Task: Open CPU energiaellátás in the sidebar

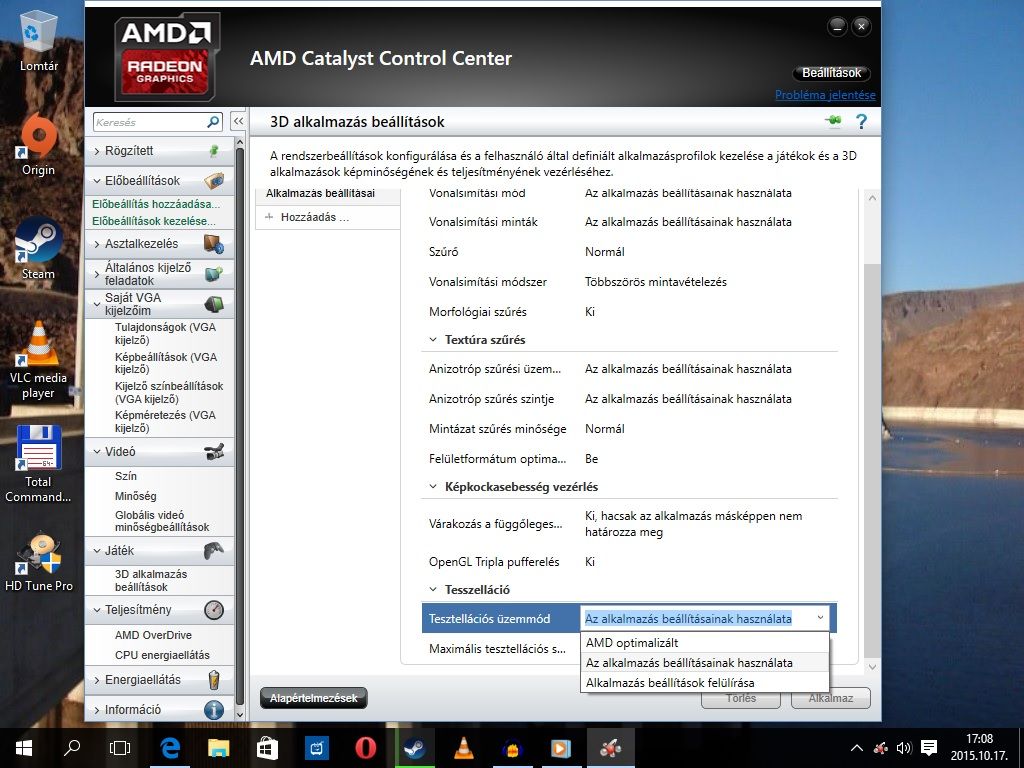Action: click(x=162, y=654)
